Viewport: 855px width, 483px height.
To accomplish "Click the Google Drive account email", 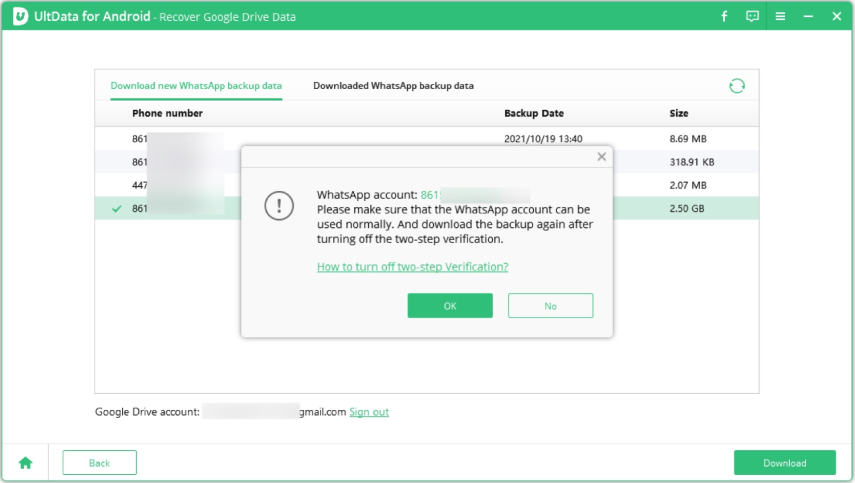I will [x=274, y=412].
